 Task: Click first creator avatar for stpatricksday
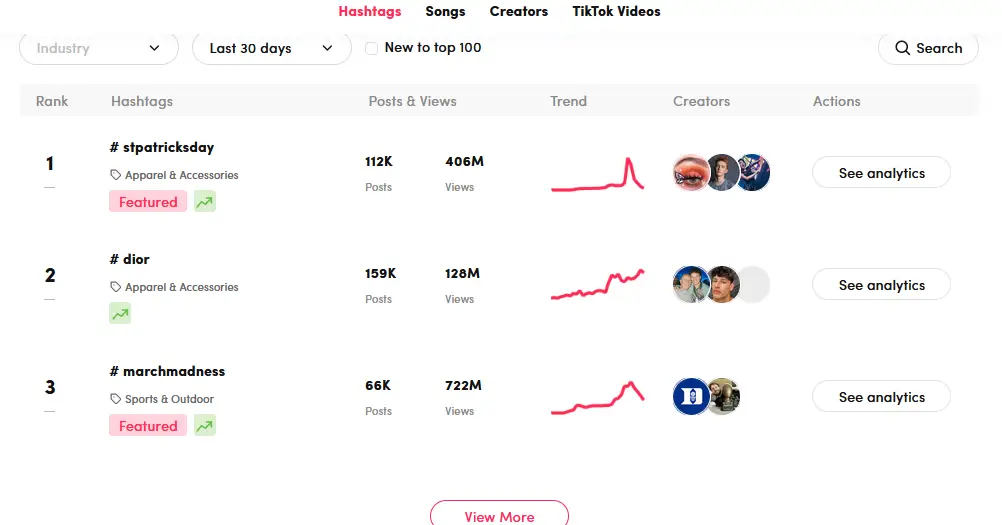click(x=691, y=173)
